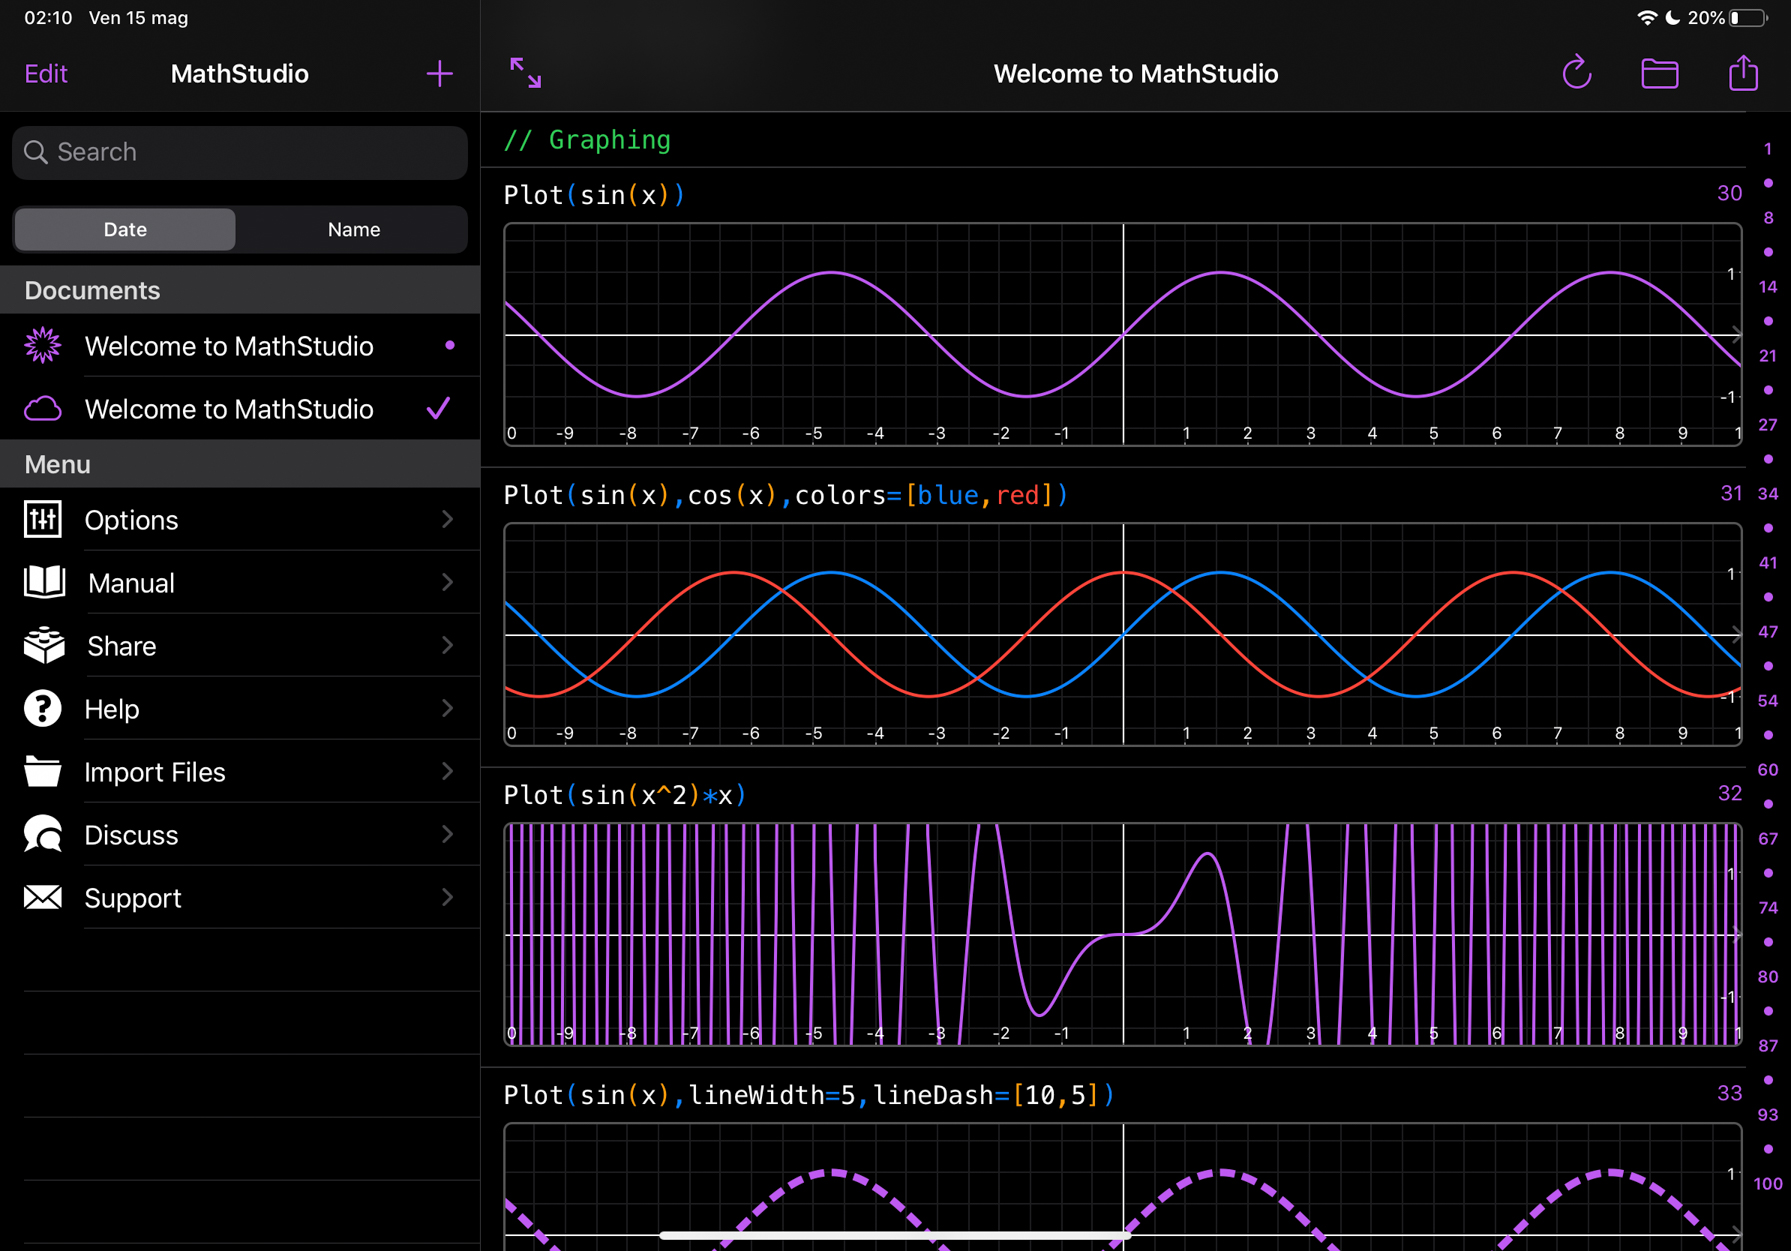The height and width of the screenshot is (1251, 1791).
Task: Jump to line 34 in the line index
Action: tap(1768, 494)
